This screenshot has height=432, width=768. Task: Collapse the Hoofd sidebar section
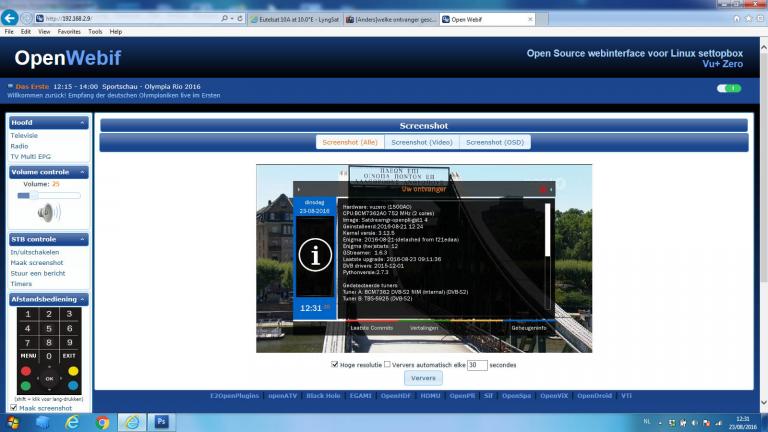(84, 122)
